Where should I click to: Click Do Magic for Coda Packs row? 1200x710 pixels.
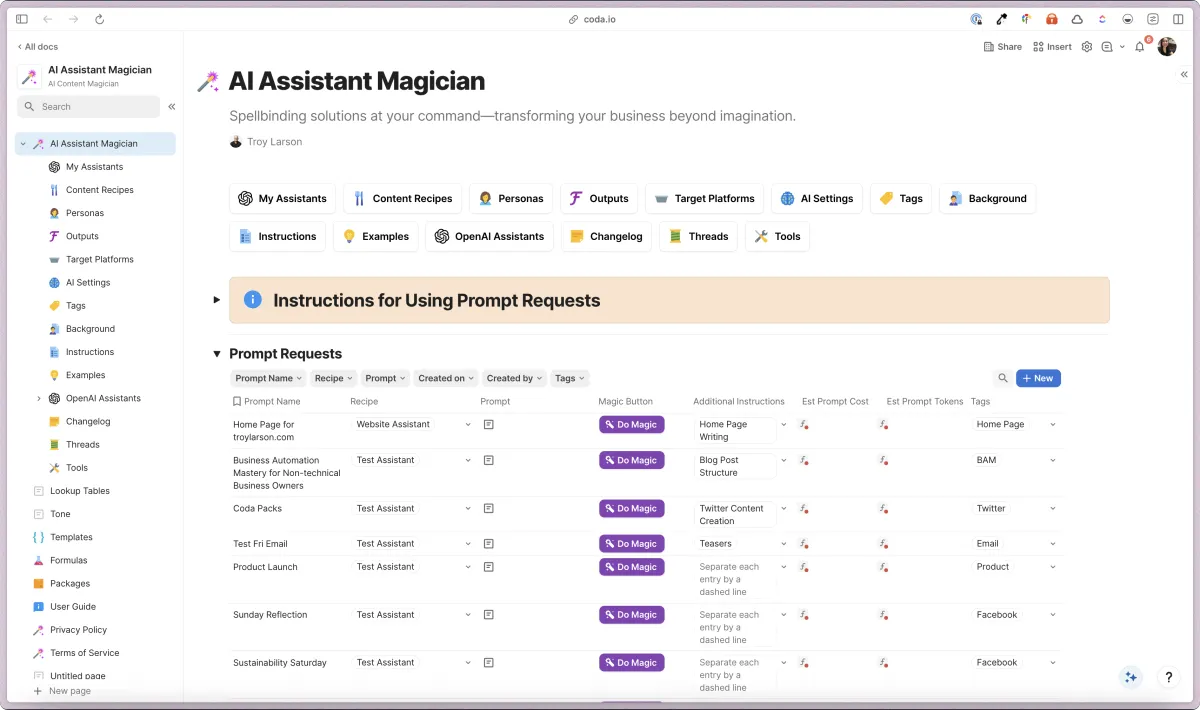tap(631, 509)
